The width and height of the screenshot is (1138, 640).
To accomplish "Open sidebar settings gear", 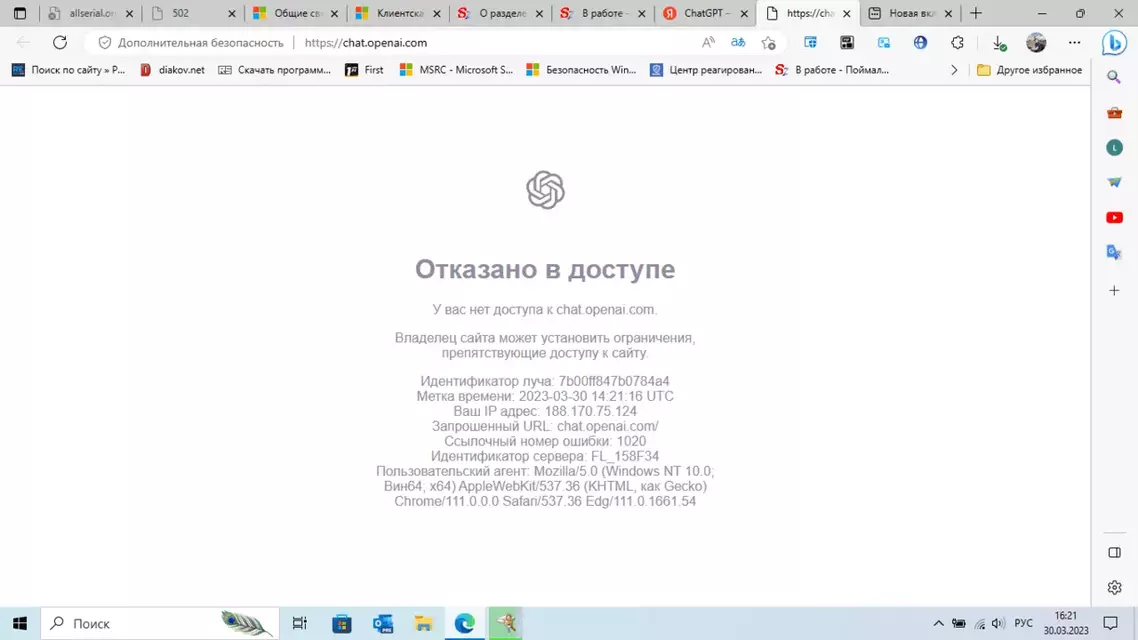I will (x=1114, y=587).
